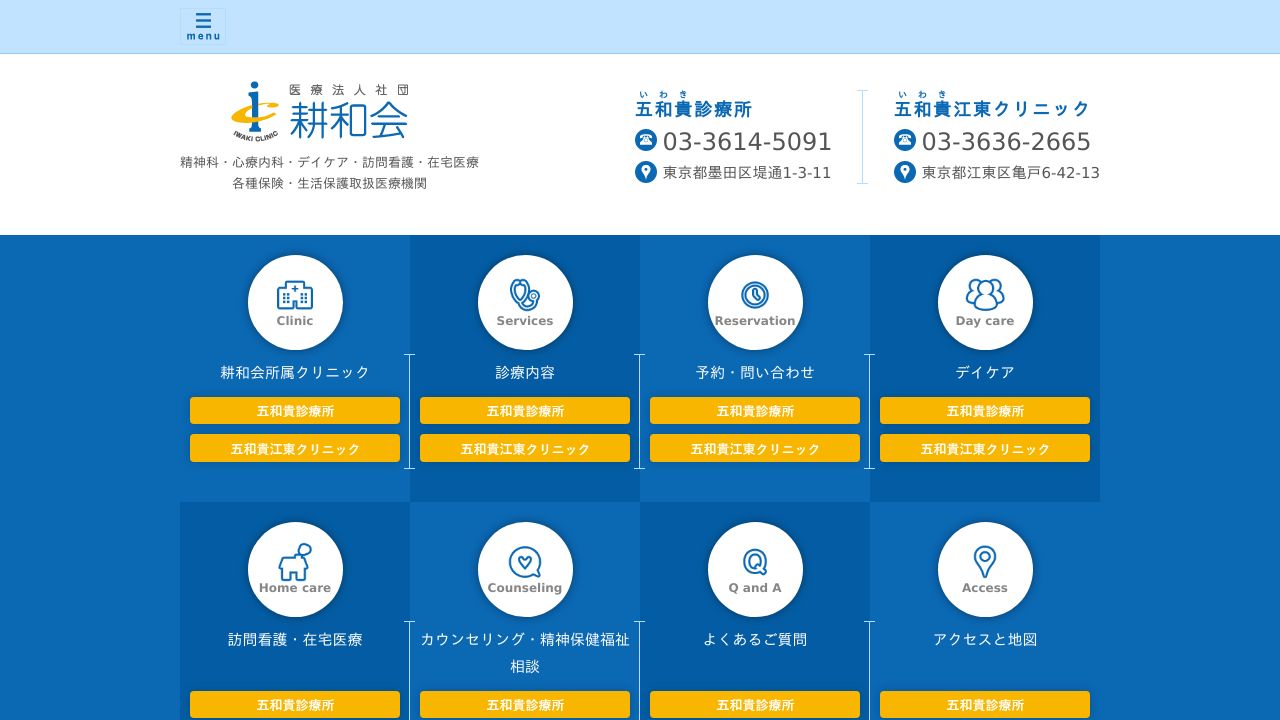Click 五和貴江東クリニック under 診療内容

click(525, 448)
